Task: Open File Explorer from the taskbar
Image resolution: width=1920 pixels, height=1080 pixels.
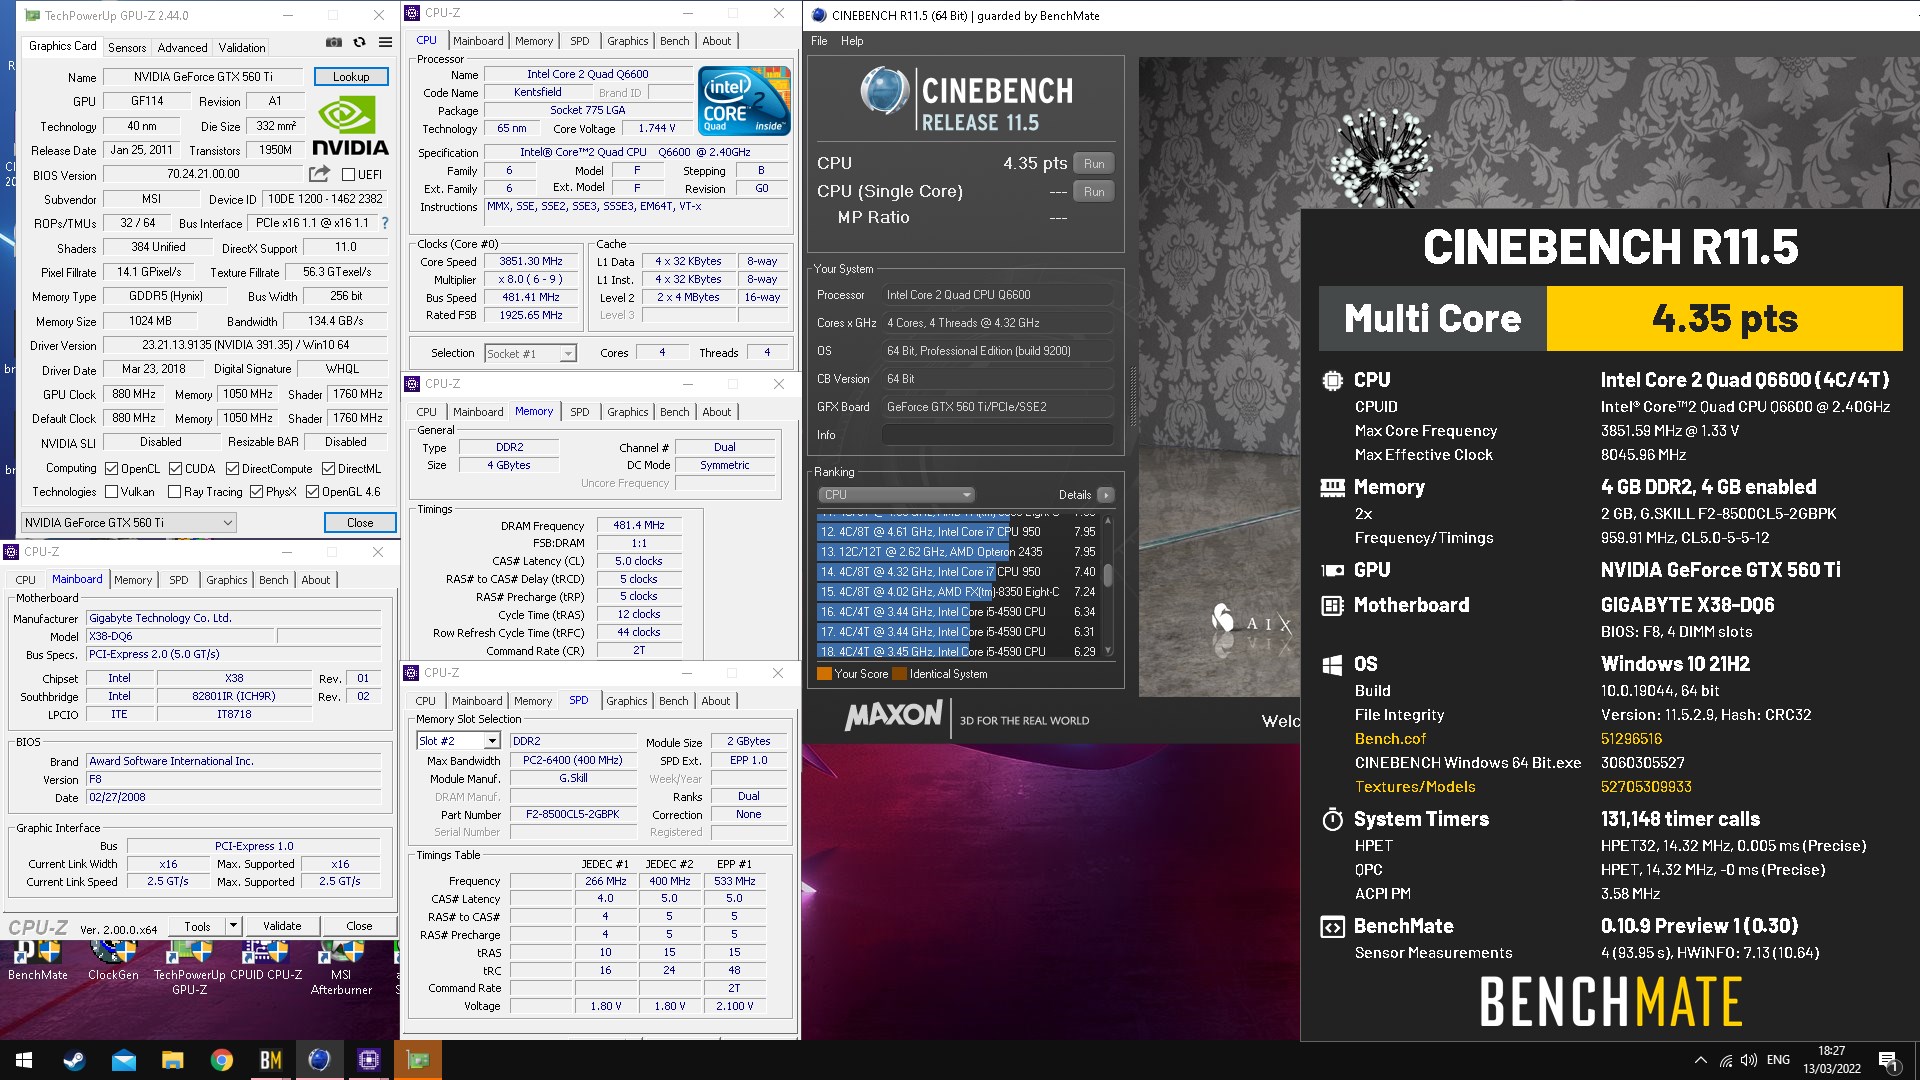Action: pos(172,1060)
